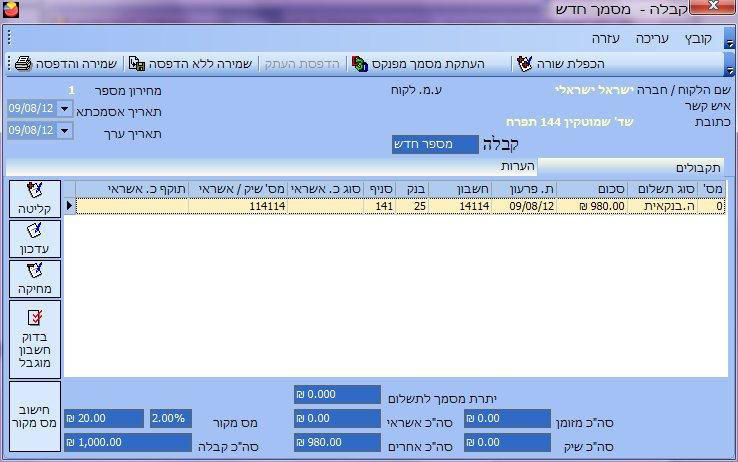This screenshot has height=462, width=738.
Task: Click the מחיקה delete side button
Action: 35,279
